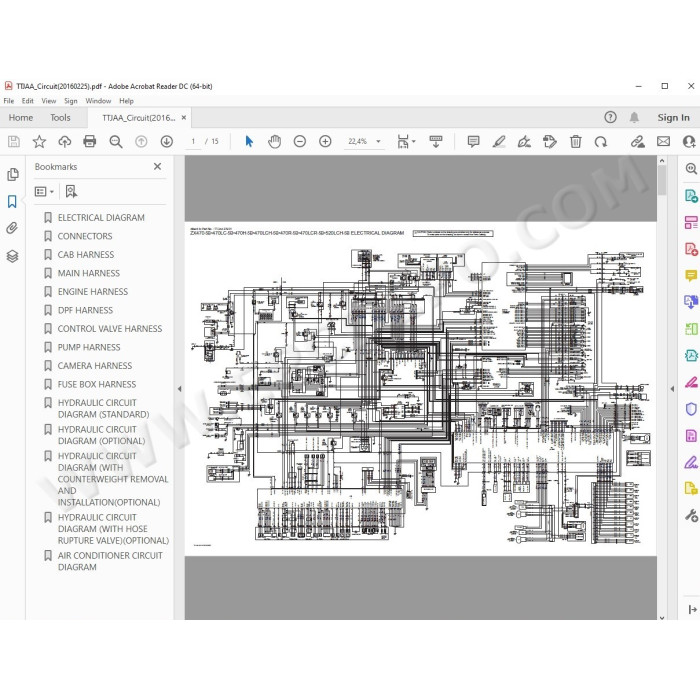Image resolution: width=700 pixels, height=700 pixels.
Task: Close the Bookmarks panel
Action: (x=158, y=167)
